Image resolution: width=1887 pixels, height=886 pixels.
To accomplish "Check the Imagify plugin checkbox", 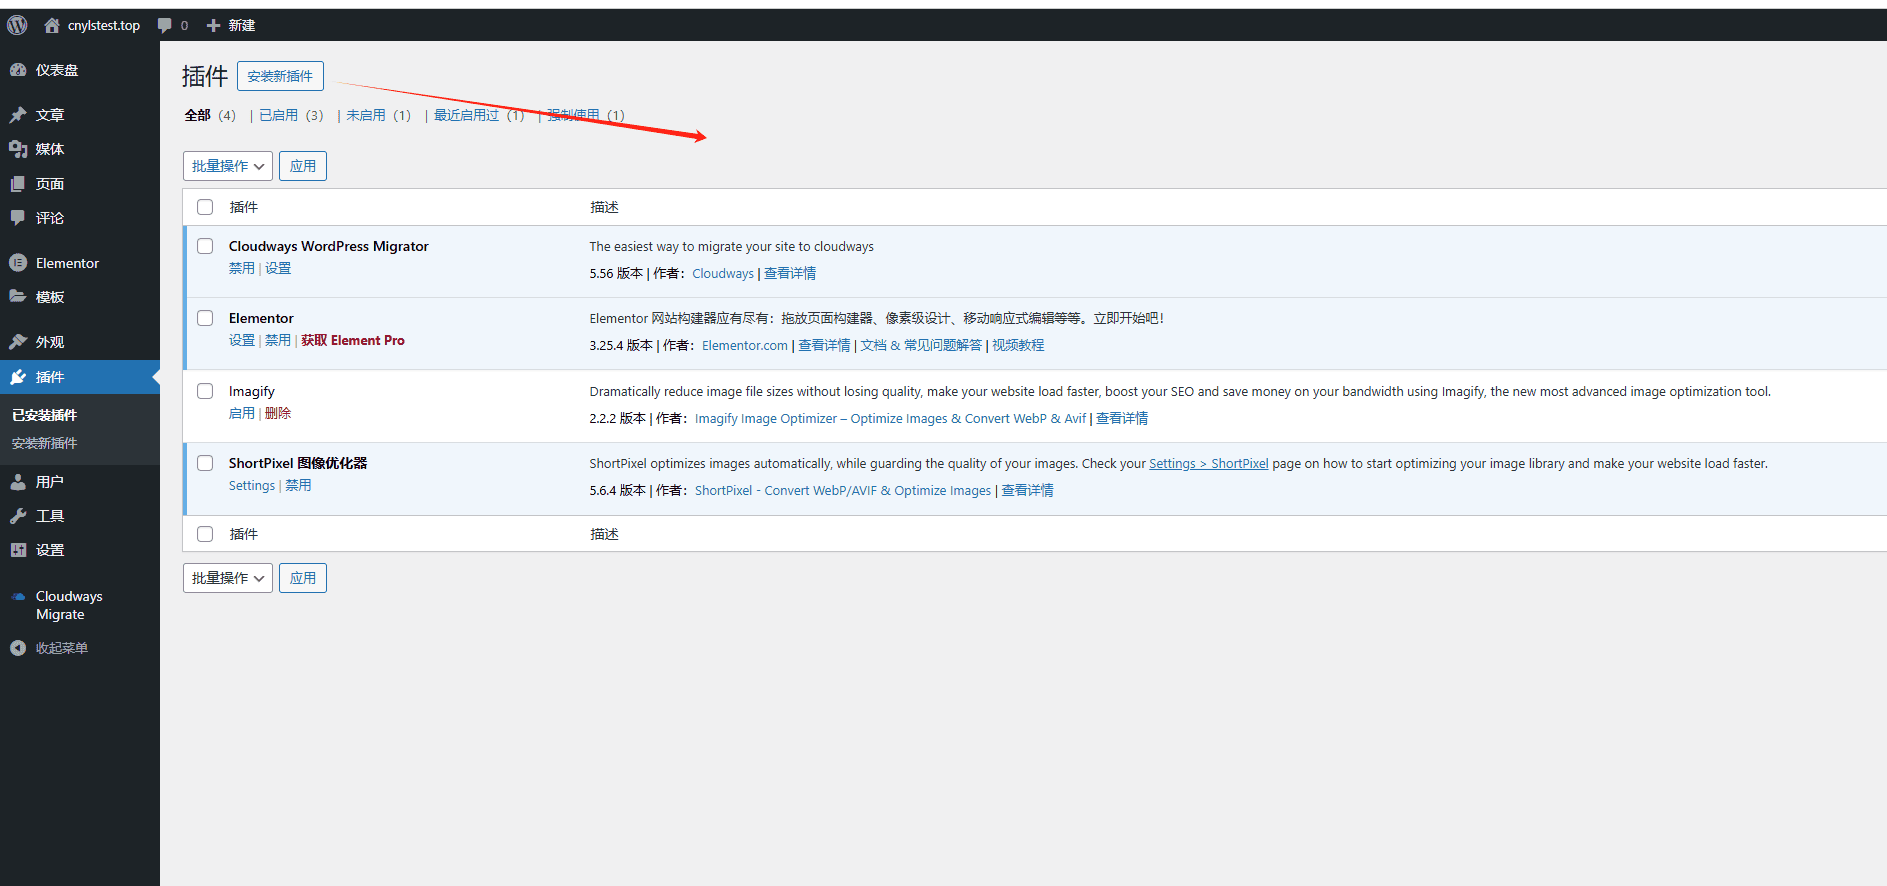I will 205,391.
